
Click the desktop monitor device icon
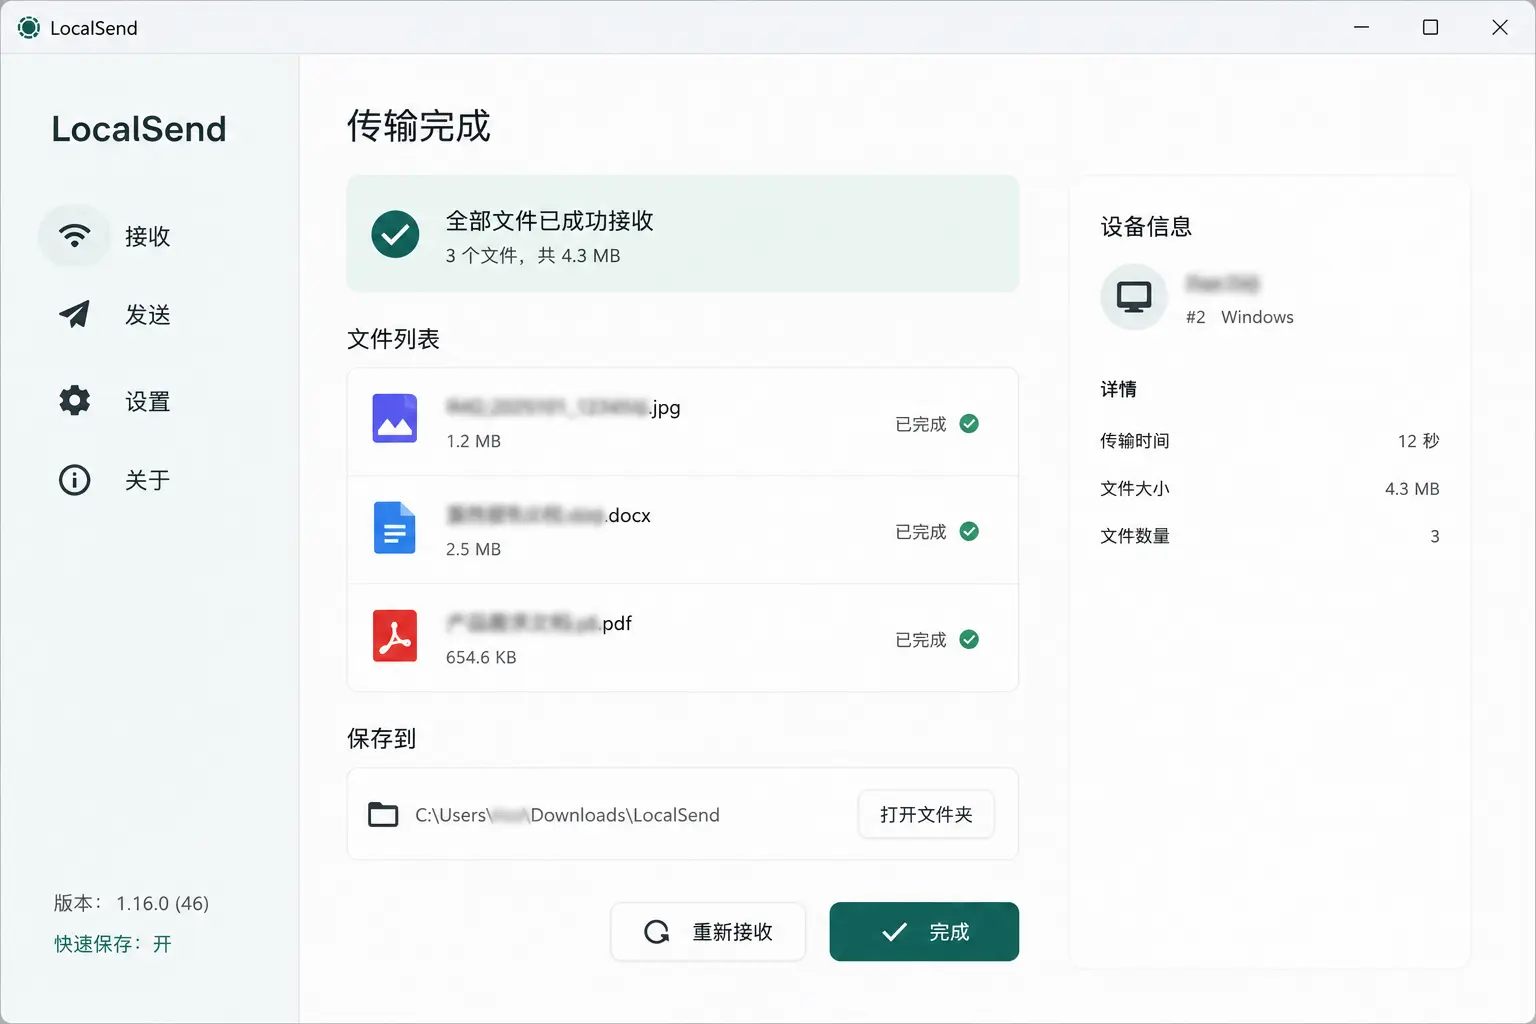click(1134, 297)
